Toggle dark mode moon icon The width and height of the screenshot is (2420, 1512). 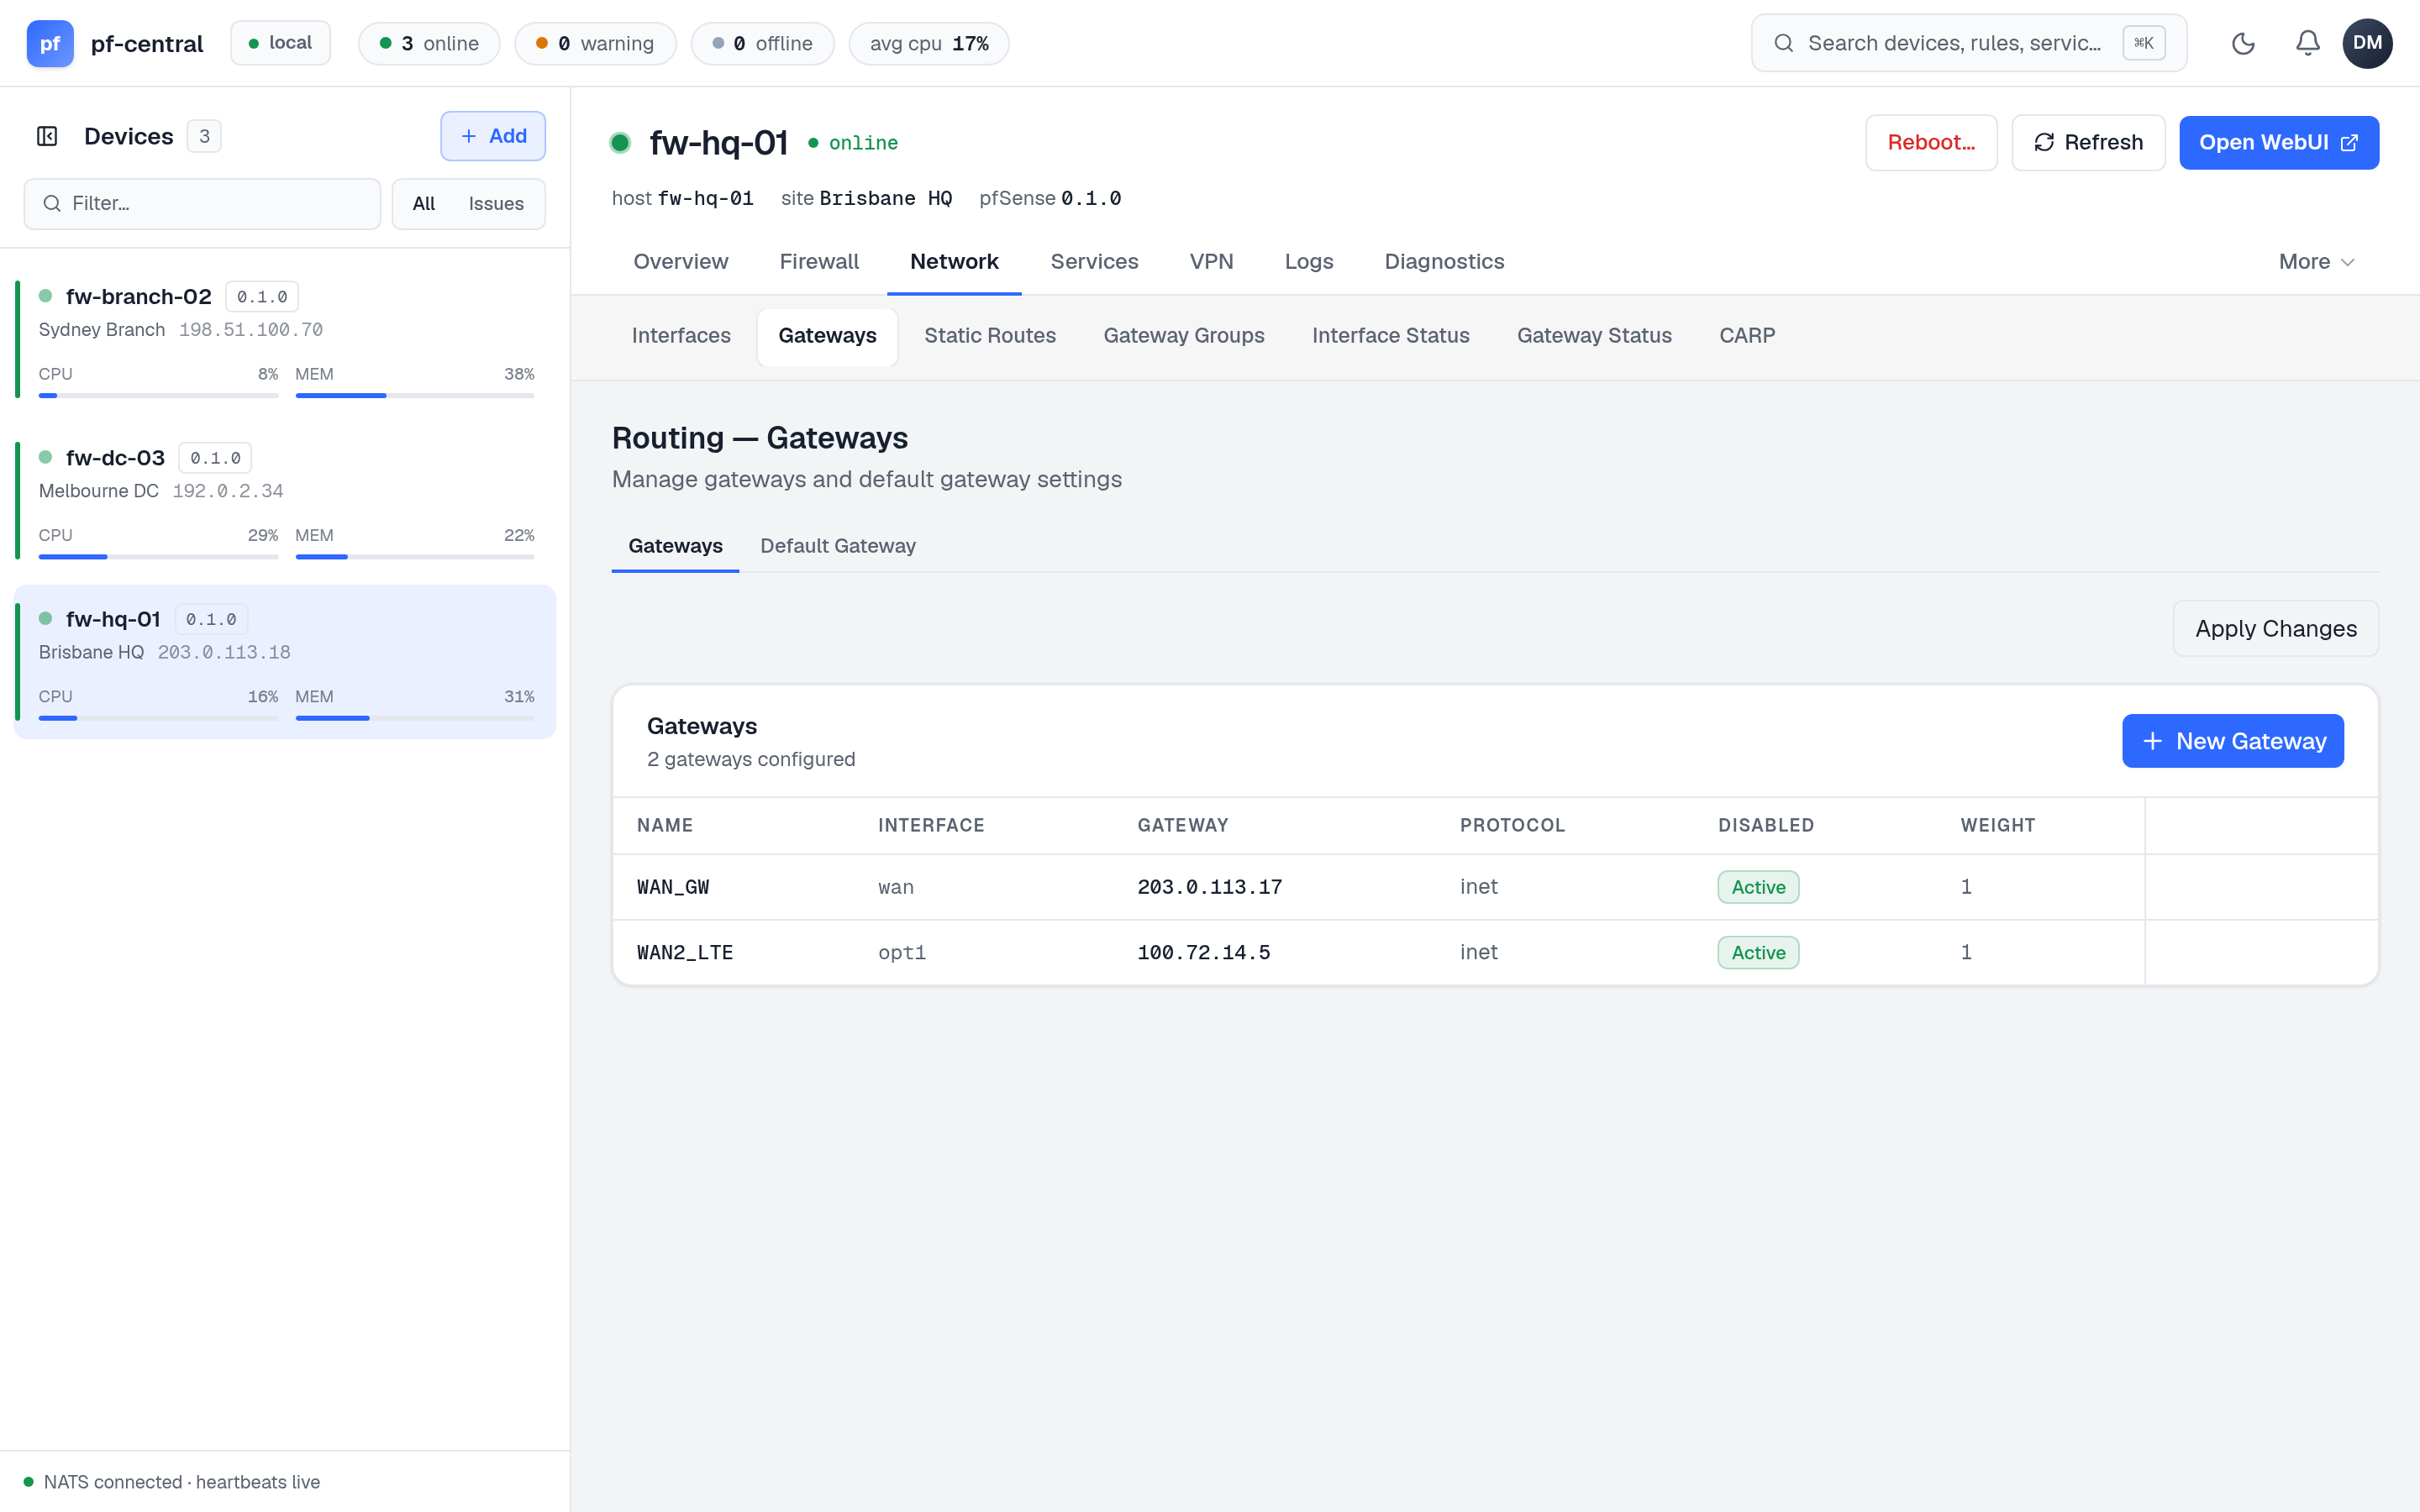[x=2243, y=43]
